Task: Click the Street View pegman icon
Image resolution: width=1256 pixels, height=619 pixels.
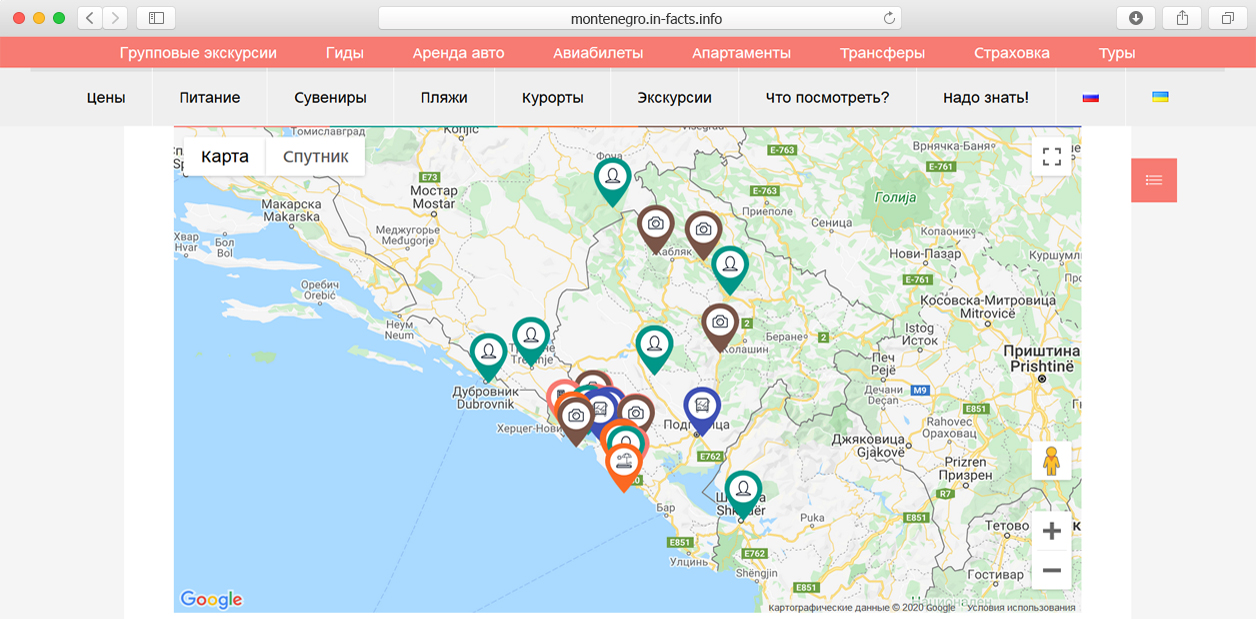Action: click(x=1051, y=461)
